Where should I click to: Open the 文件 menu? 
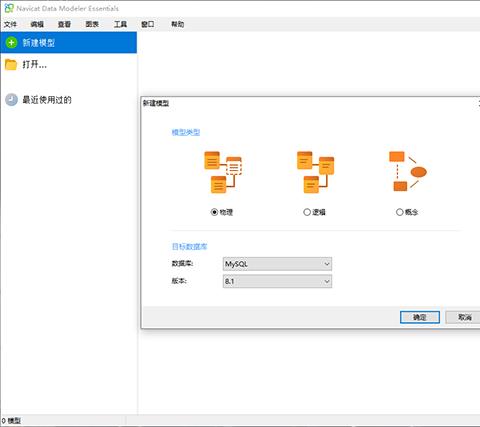10,24
